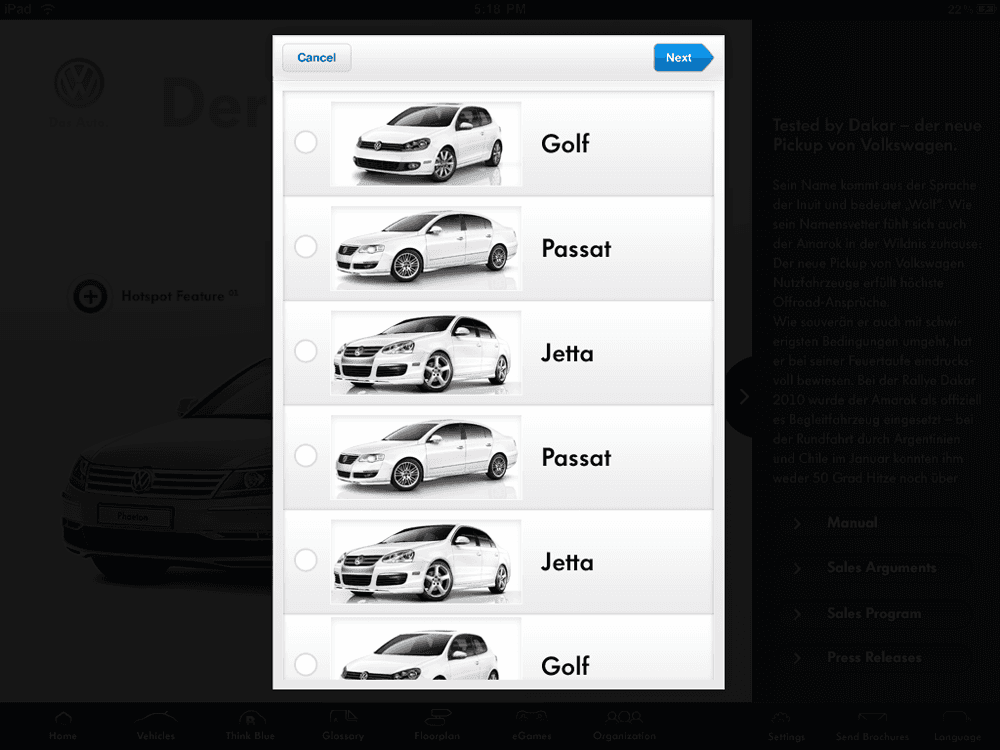Click first Jetta car thumbnail
The image size is (1000, 750).
tap(426, 353)
